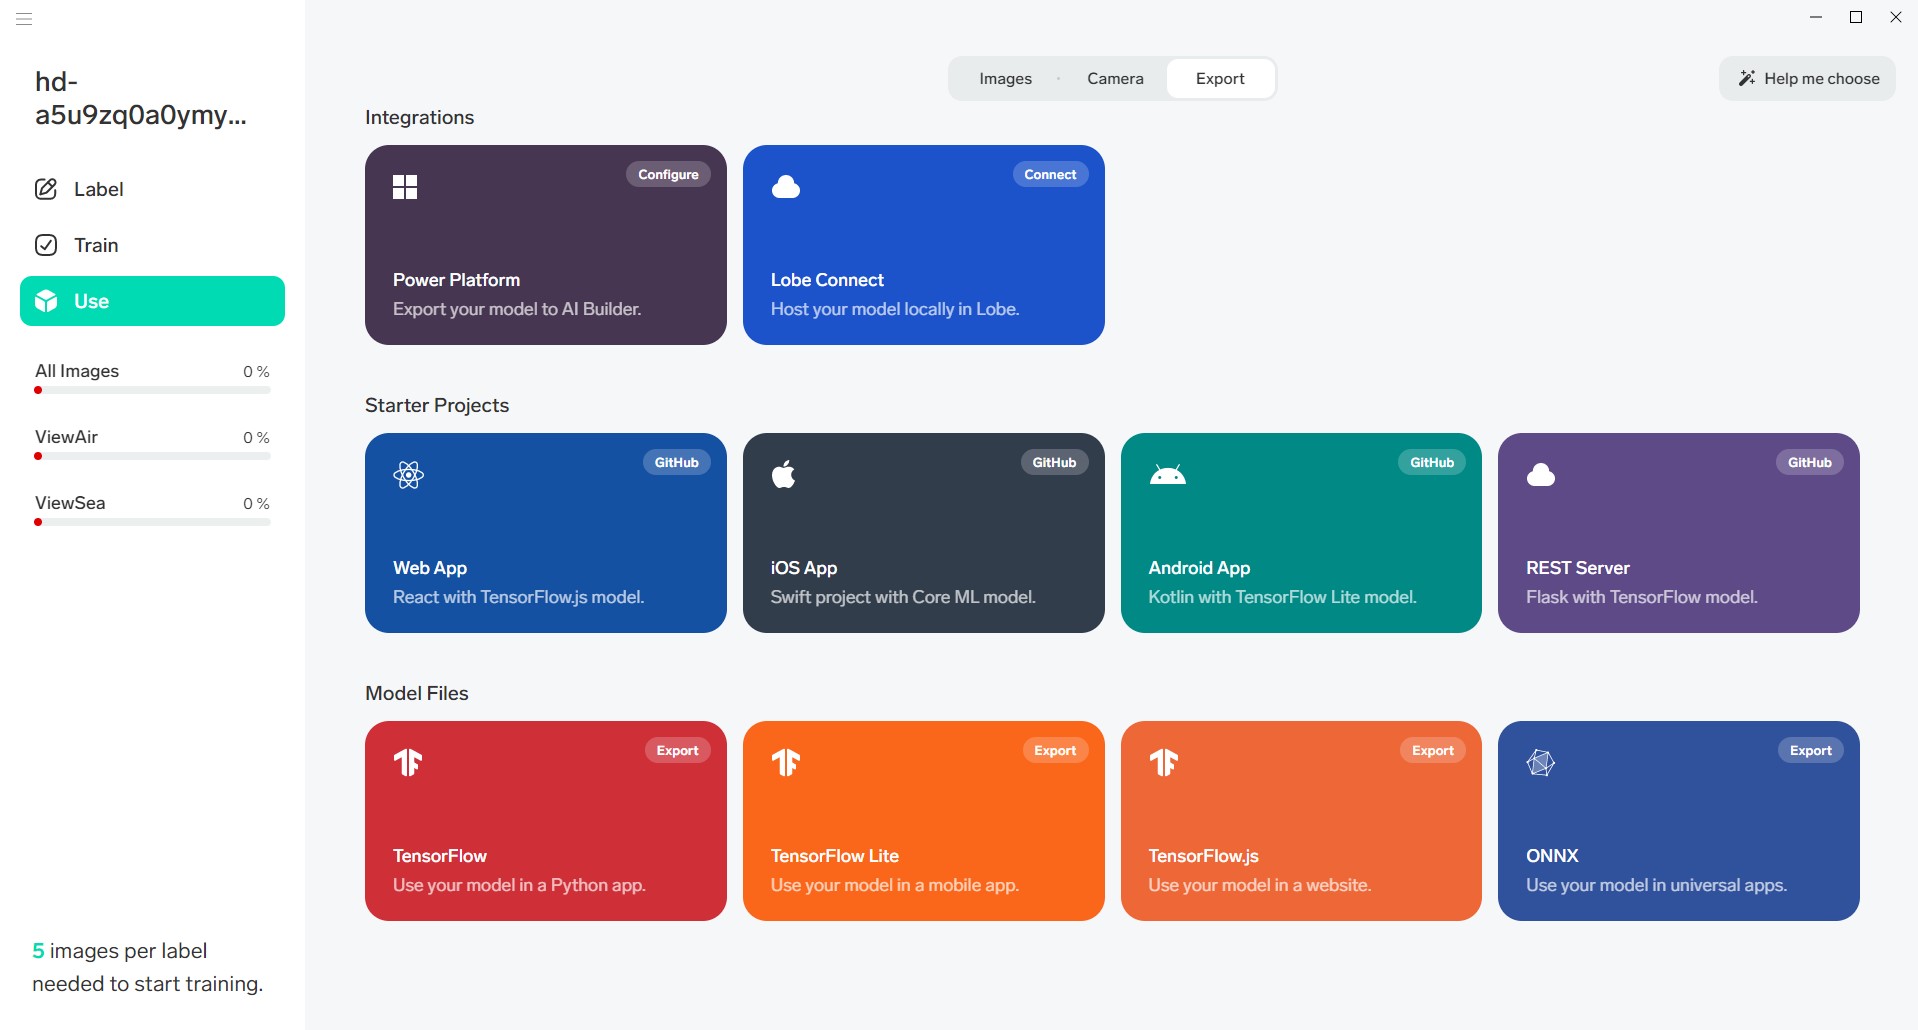This screenshot has height=1030, width=1918.
Task: Open the iOS App card title
Action: click(804, 568)
